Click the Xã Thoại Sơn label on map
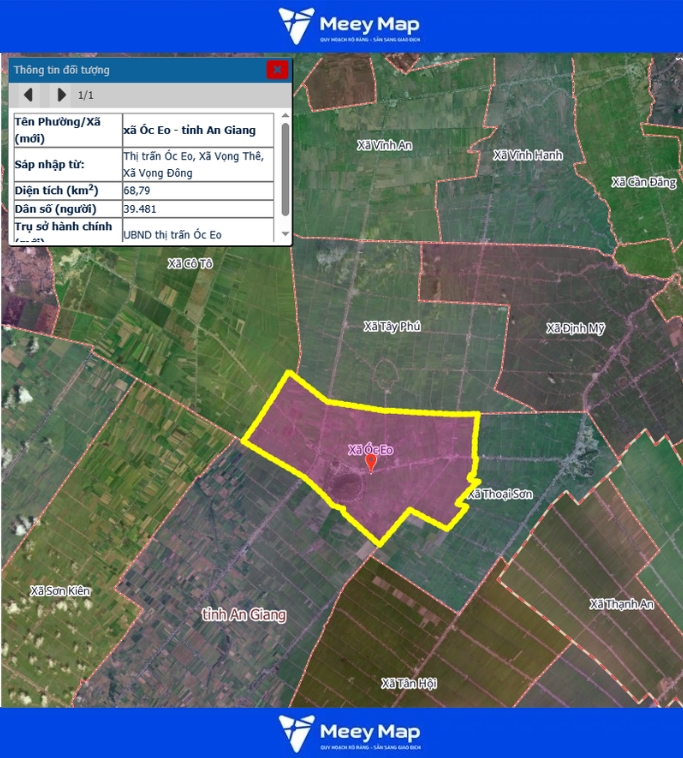 point(500,495)
